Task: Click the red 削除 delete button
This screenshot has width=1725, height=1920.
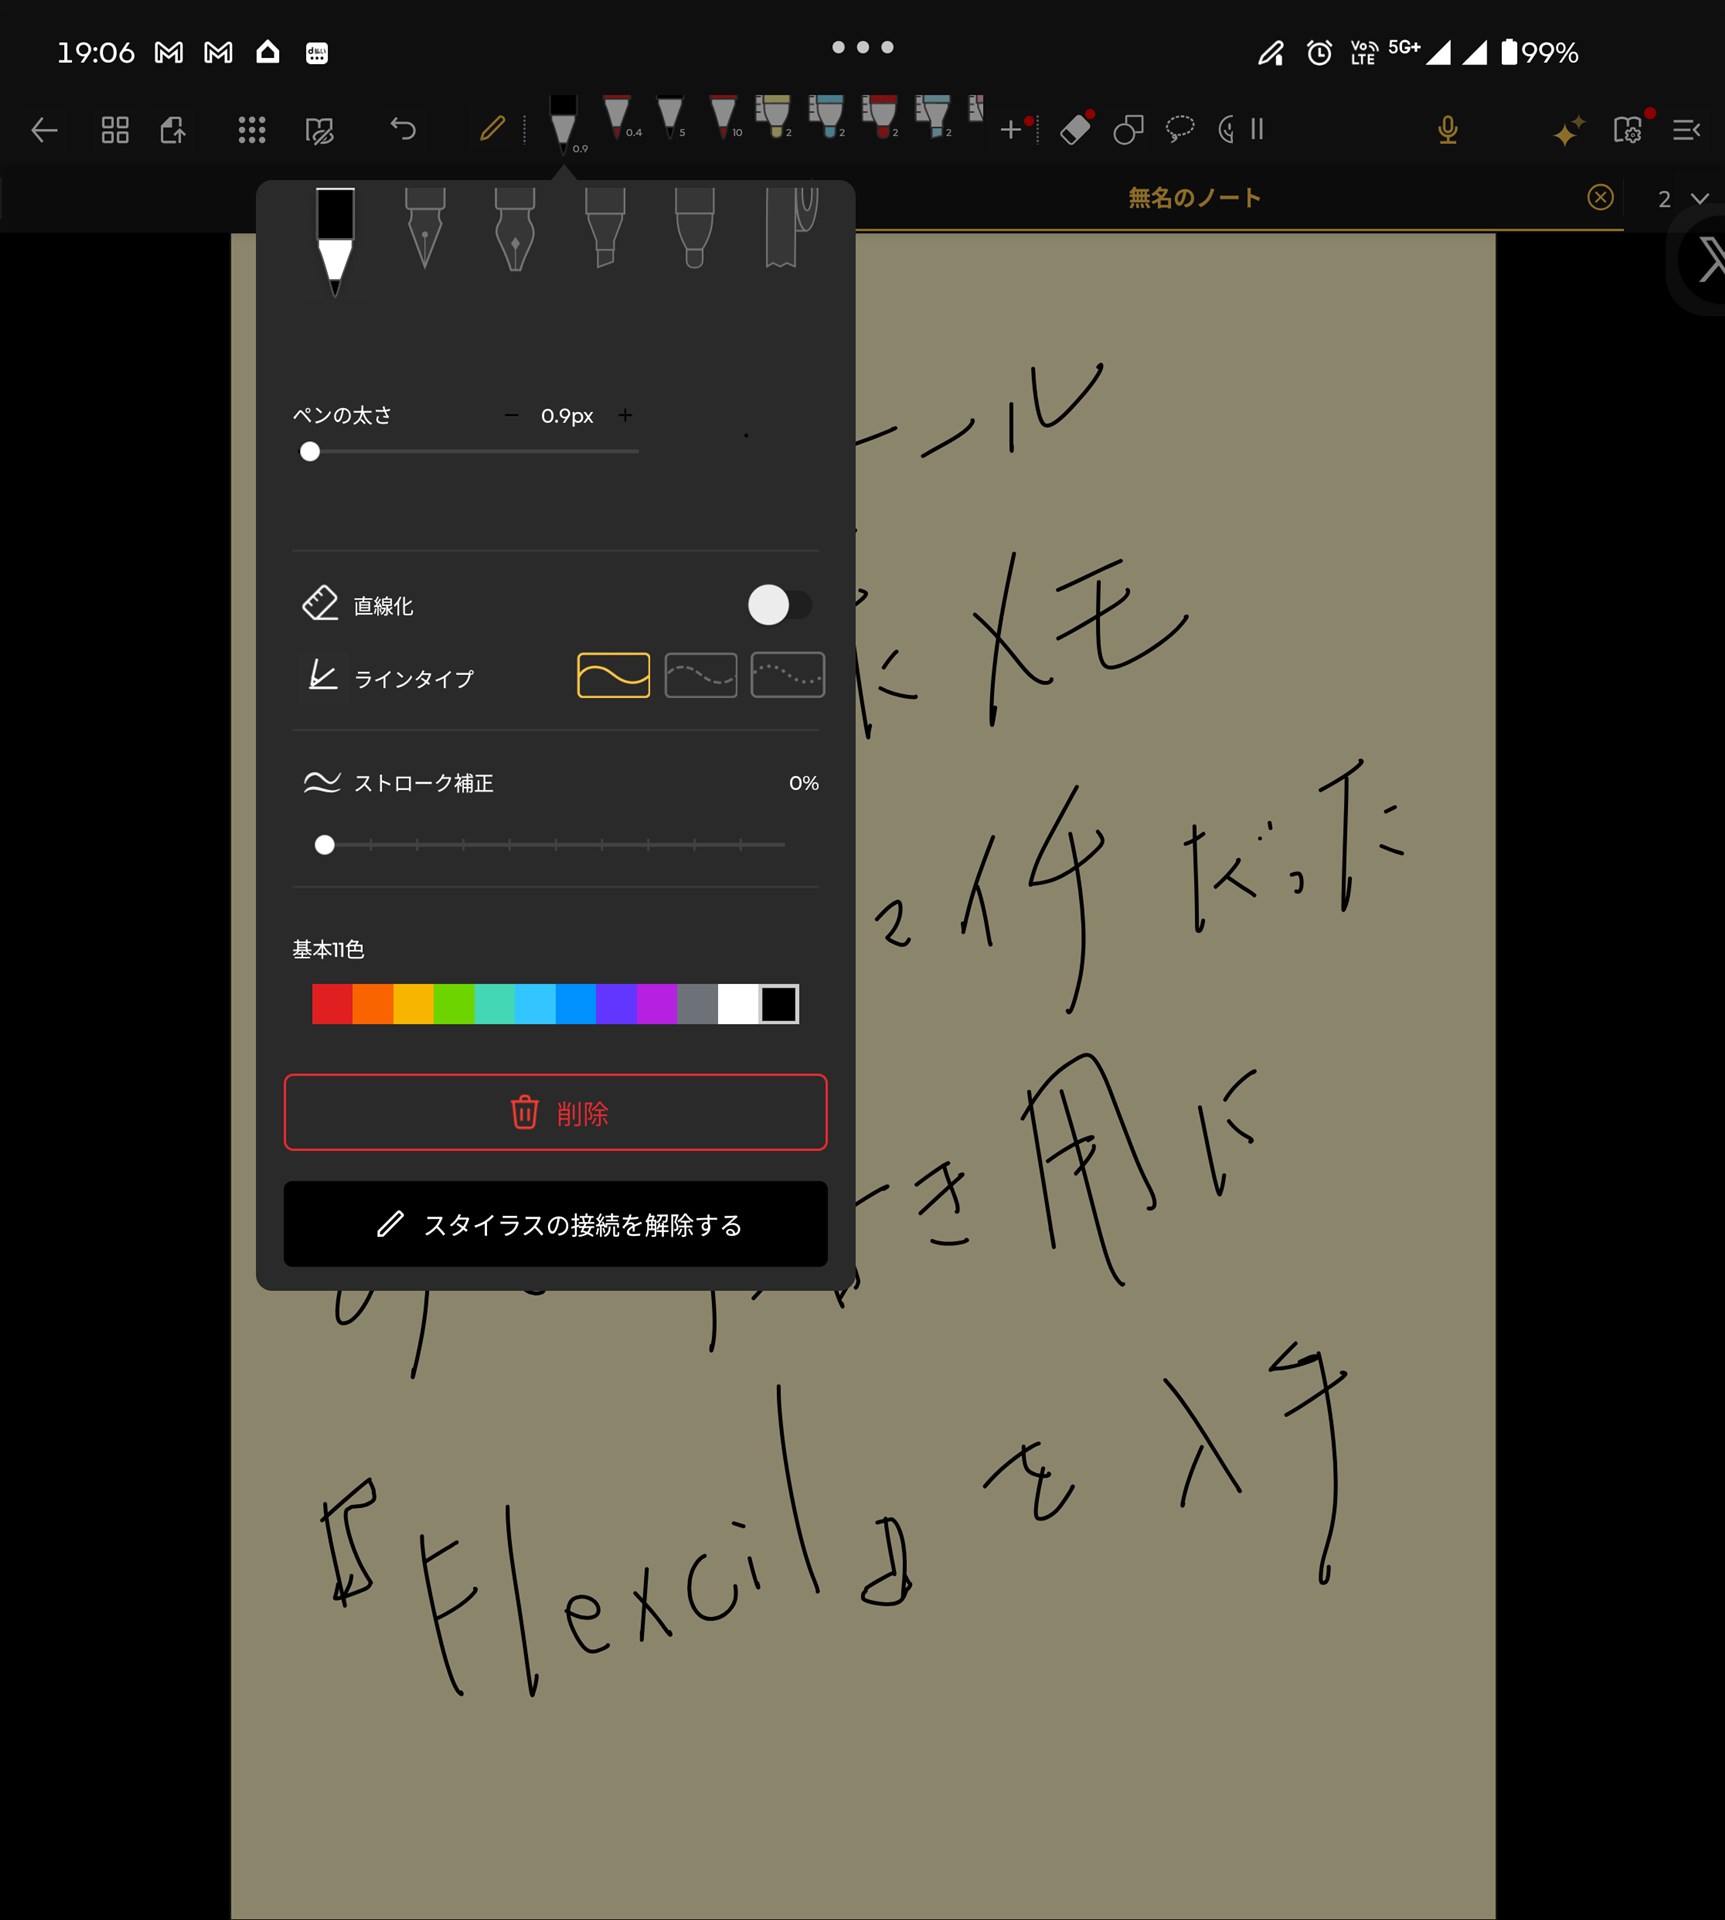Action: pyautogui.click(x=556, y=1112)
